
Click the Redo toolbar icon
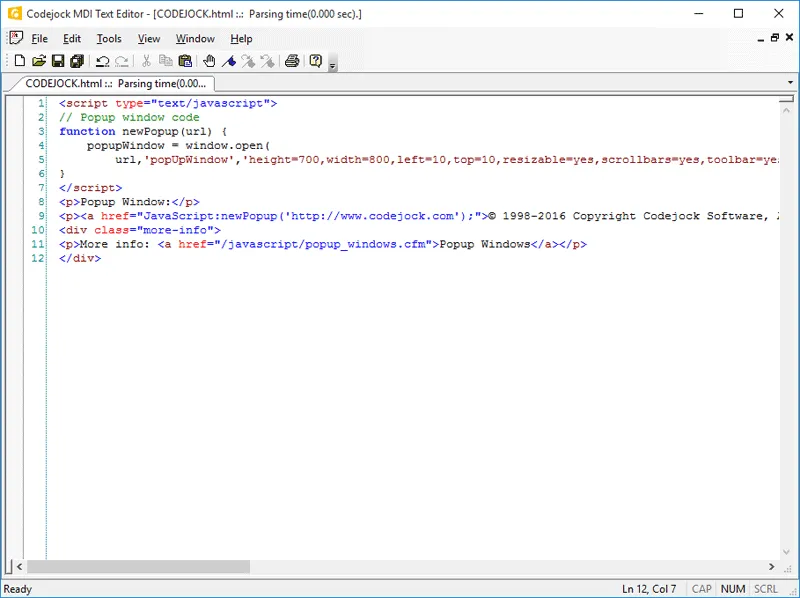[121, 61]
